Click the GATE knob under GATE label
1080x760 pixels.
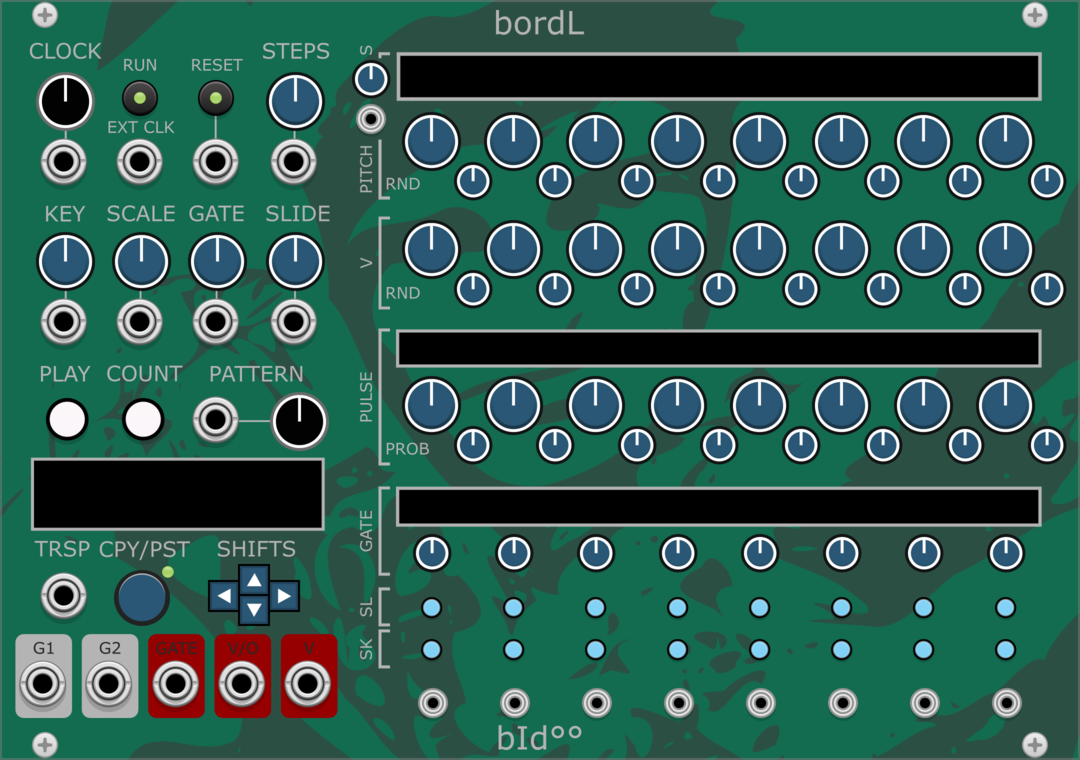[217, 261]
